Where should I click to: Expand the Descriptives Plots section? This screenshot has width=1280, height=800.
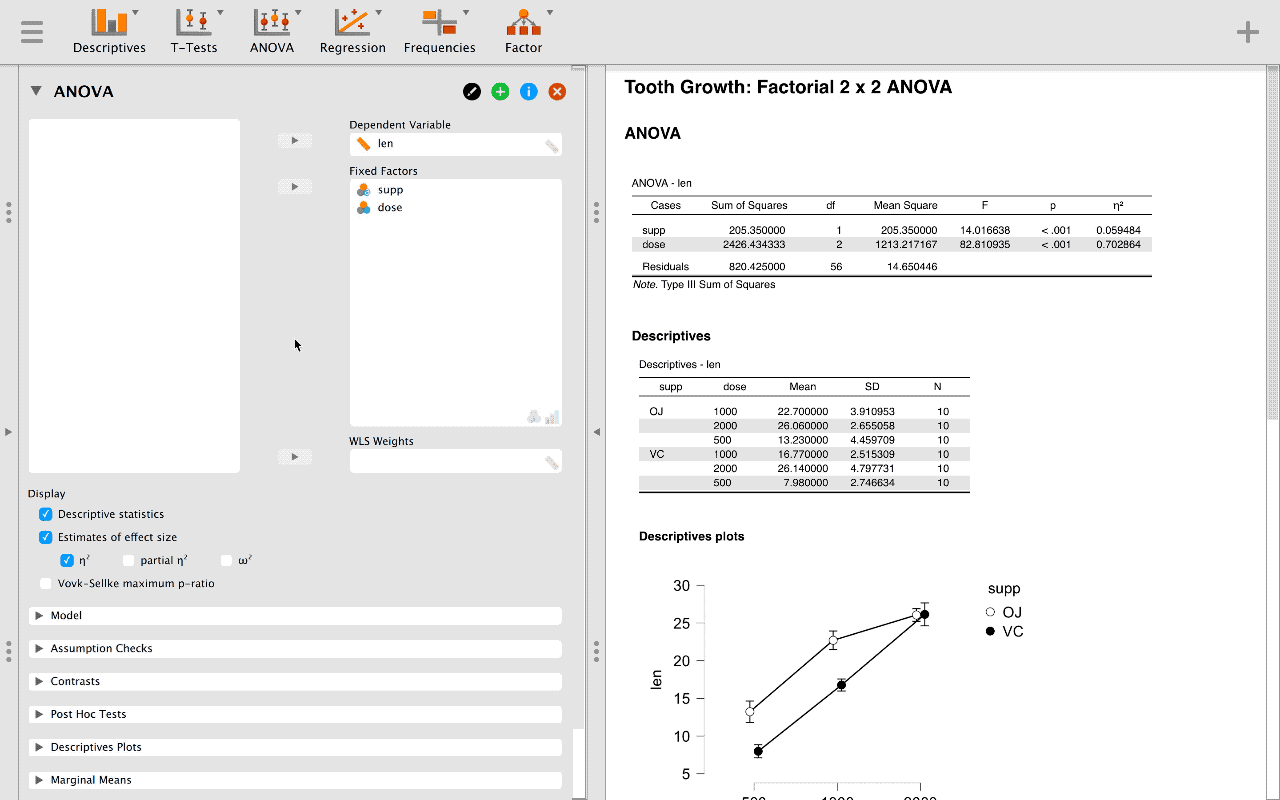[x=295, y=748]
